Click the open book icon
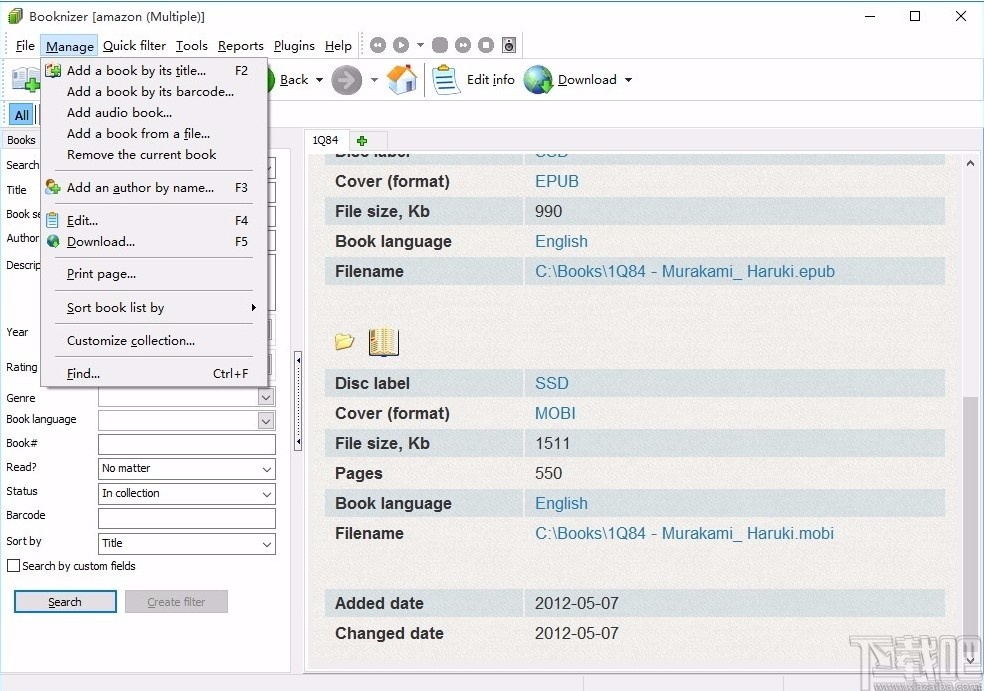The height and width of the screenshot is (691, 984). pos(384,342)
